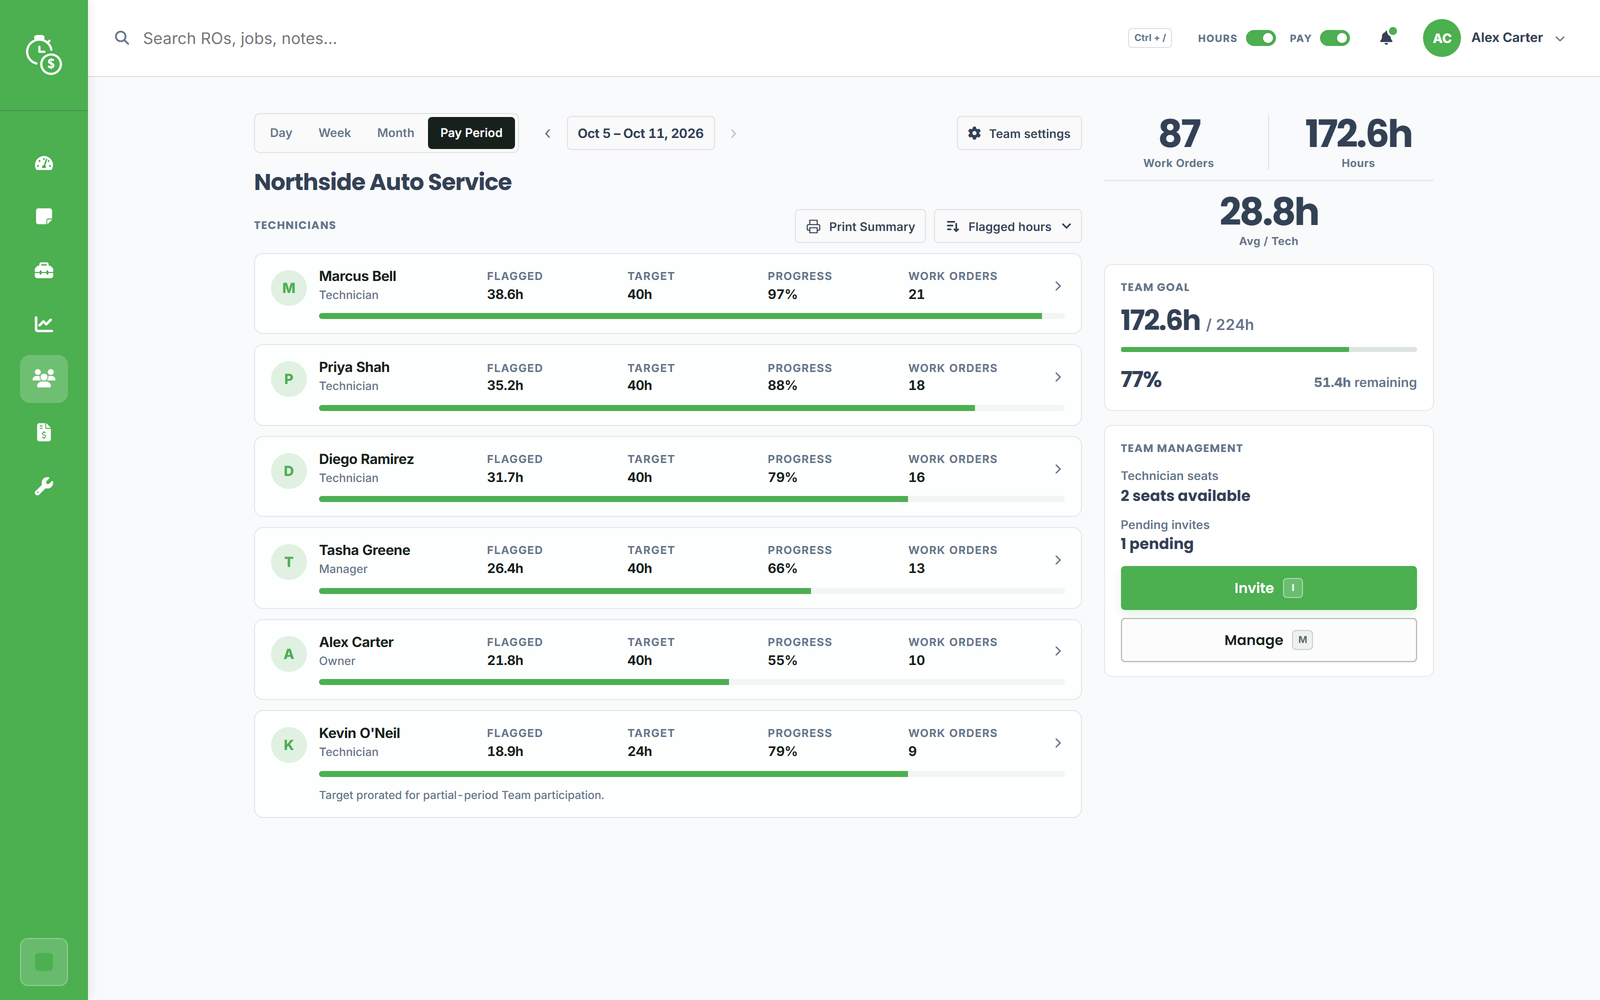Switch to the Month tab
Image resolution: width=1600 pixels, height=1000 pixels.
[x=395, y=133]
